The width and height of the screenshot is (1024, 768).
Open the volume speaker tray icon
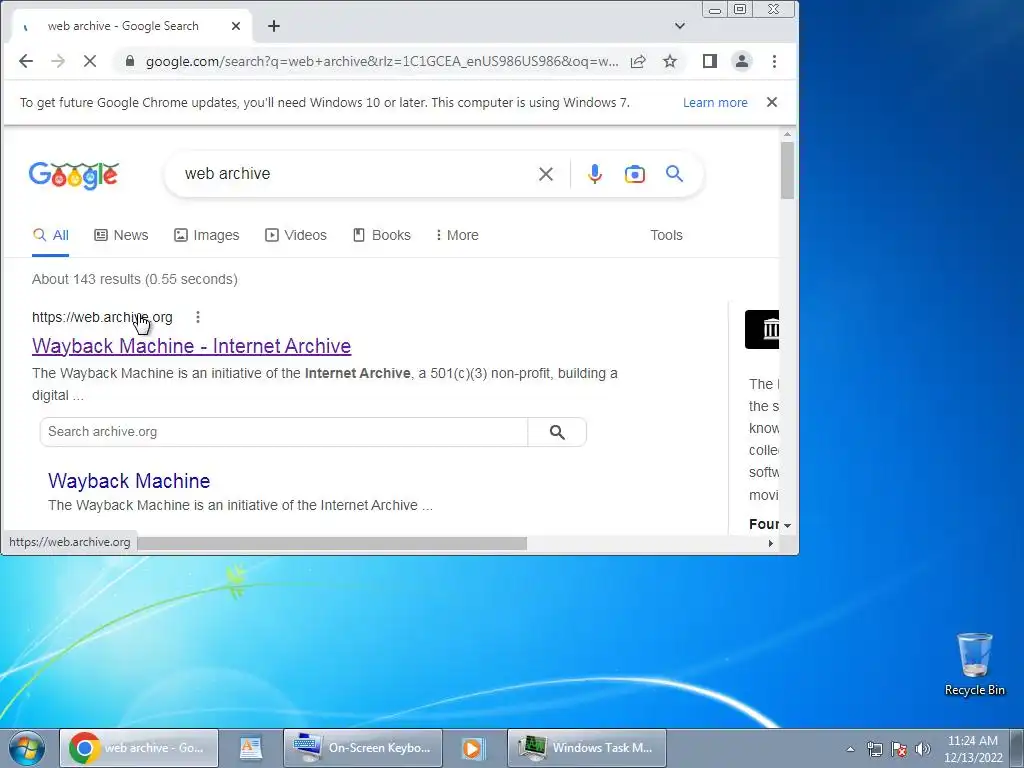coord(923,749)
